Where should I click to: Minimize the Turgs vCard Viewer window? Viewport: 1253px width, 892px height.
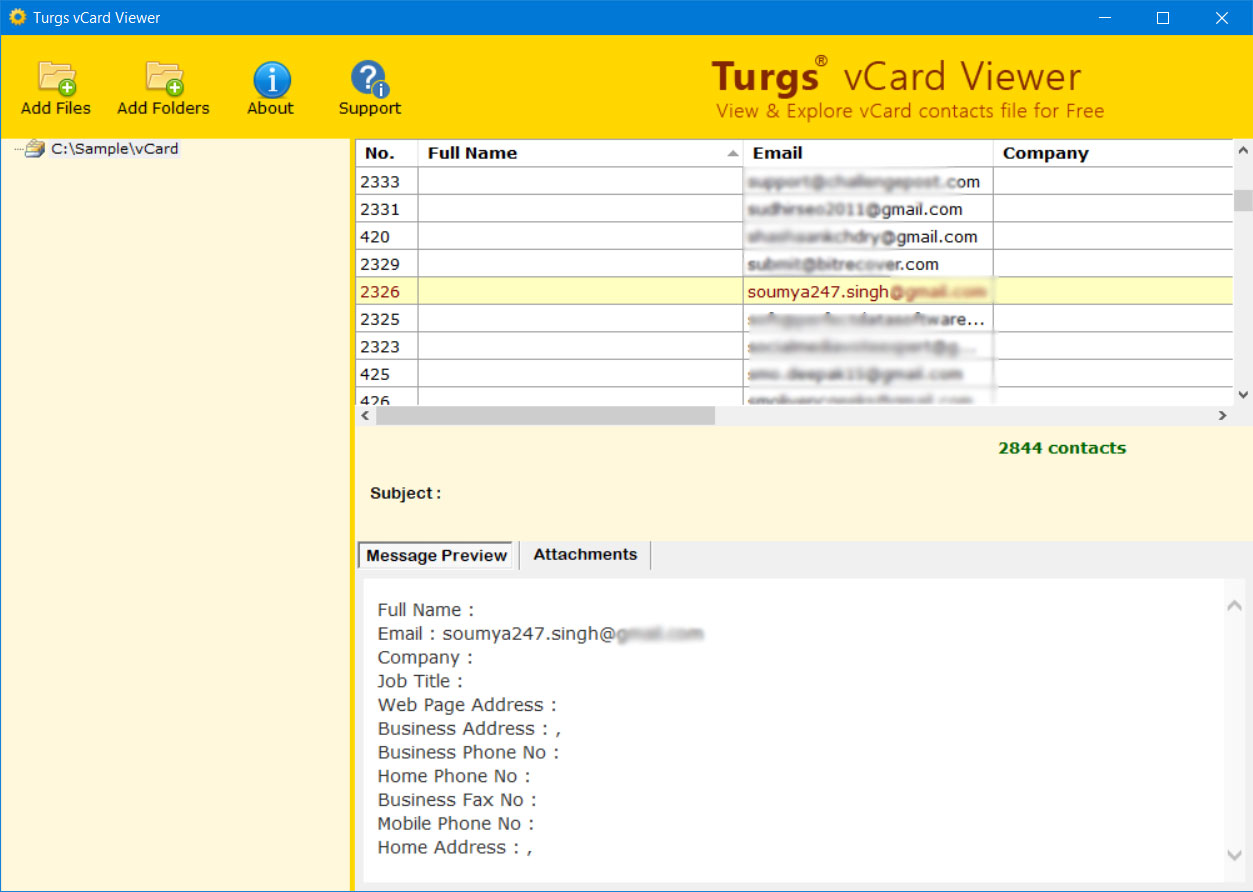point(1105,17)
